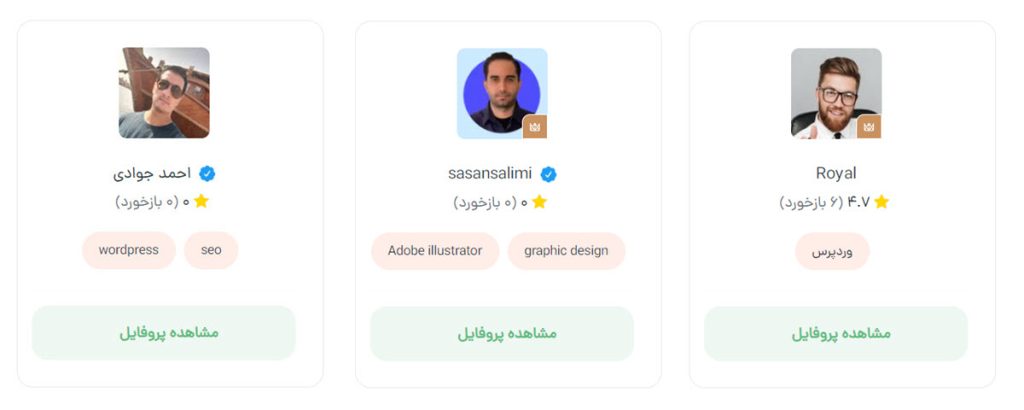The image size is (1024, 410).
Task: Click the verified badge next to احمد جوادی
Action: pos(207,173)
